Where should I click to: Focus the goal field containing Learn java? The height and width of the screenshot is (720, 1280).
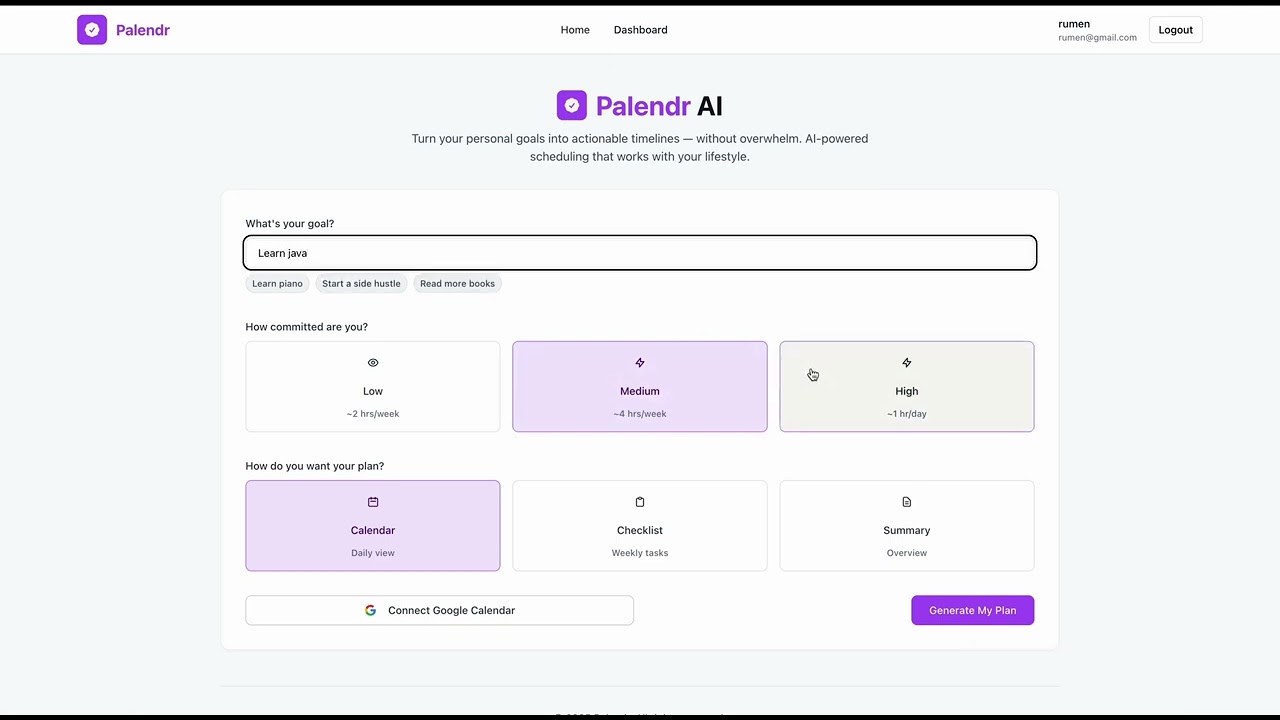(640, 253)
